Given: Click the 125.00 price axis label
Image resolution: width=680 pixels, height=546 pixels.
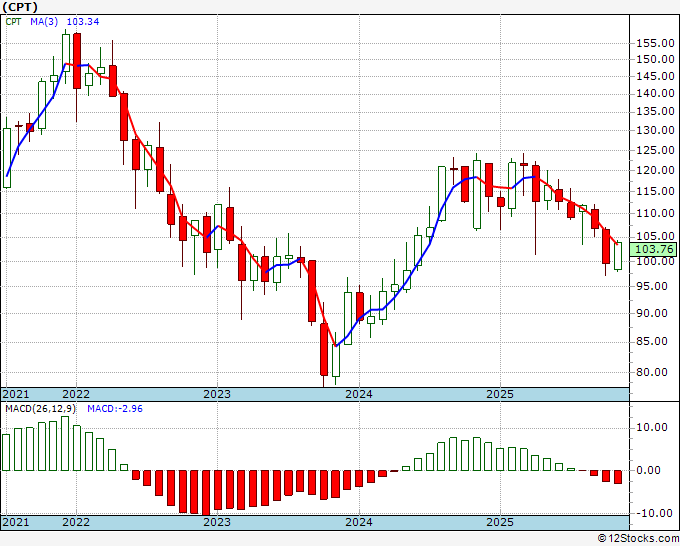Looking at the screenshot, I should [655, 150].
